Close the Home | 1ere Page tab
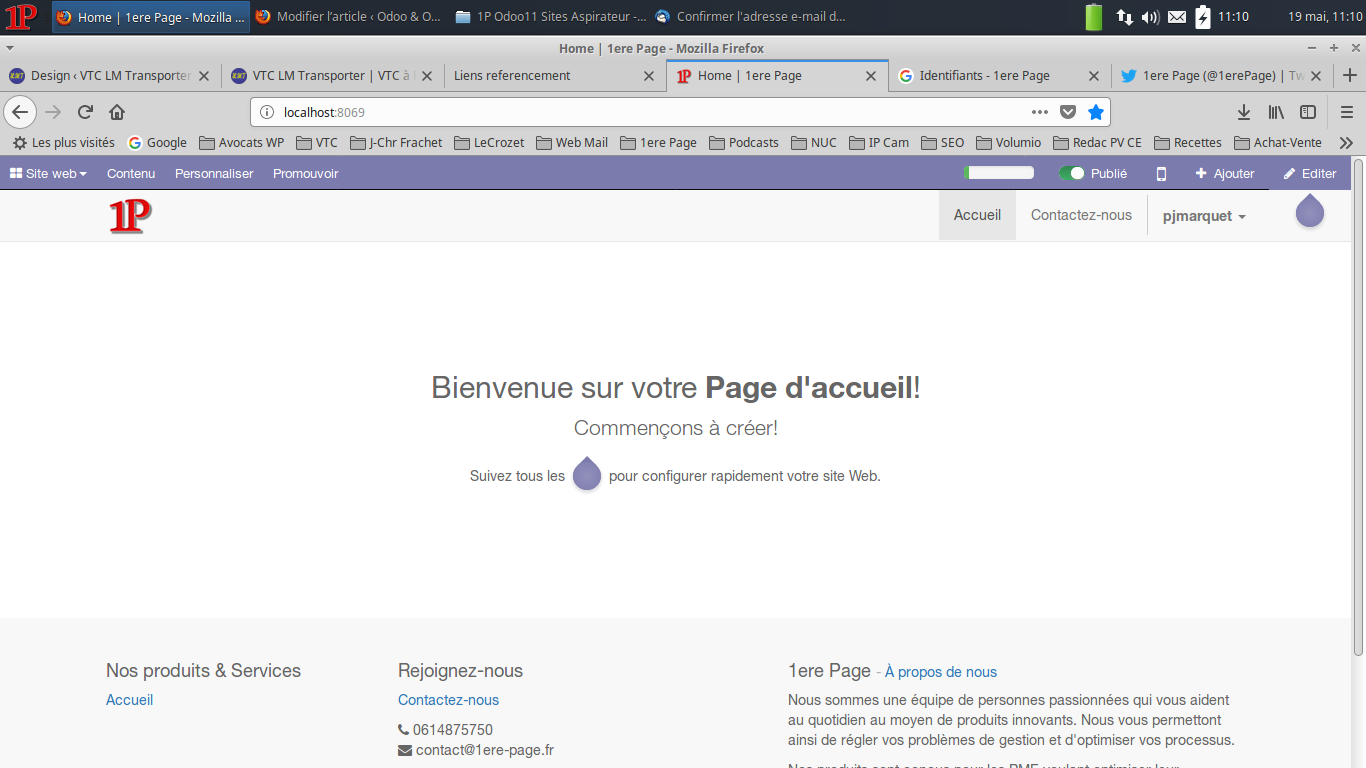The width and height of the screenshot is (1366, 768). click(x=870, y=76)
